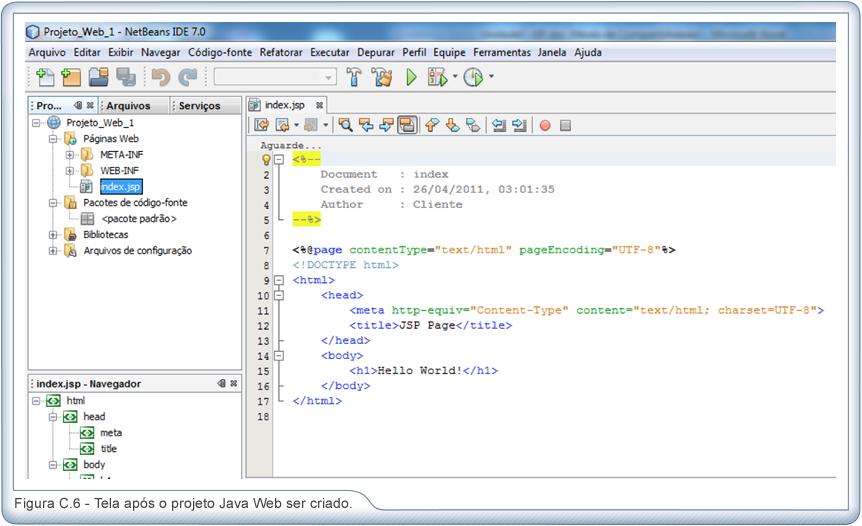Image resolution: width=862 pixels, height=526 pixels.
Task: Expand the Bibliotecas node
Action: tap(53, 235)
